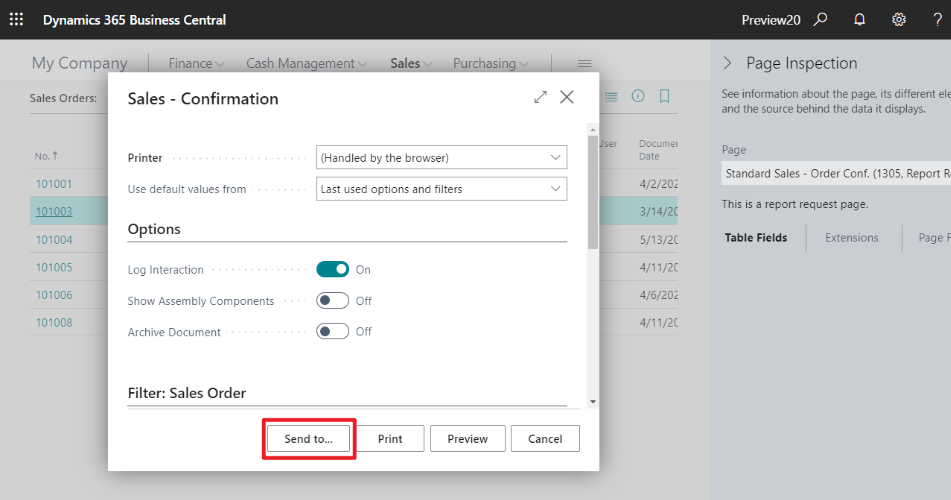Viewport: 951px width, 500px height.
Task: Open sales order 101004
Action: (x=54, y=240)
